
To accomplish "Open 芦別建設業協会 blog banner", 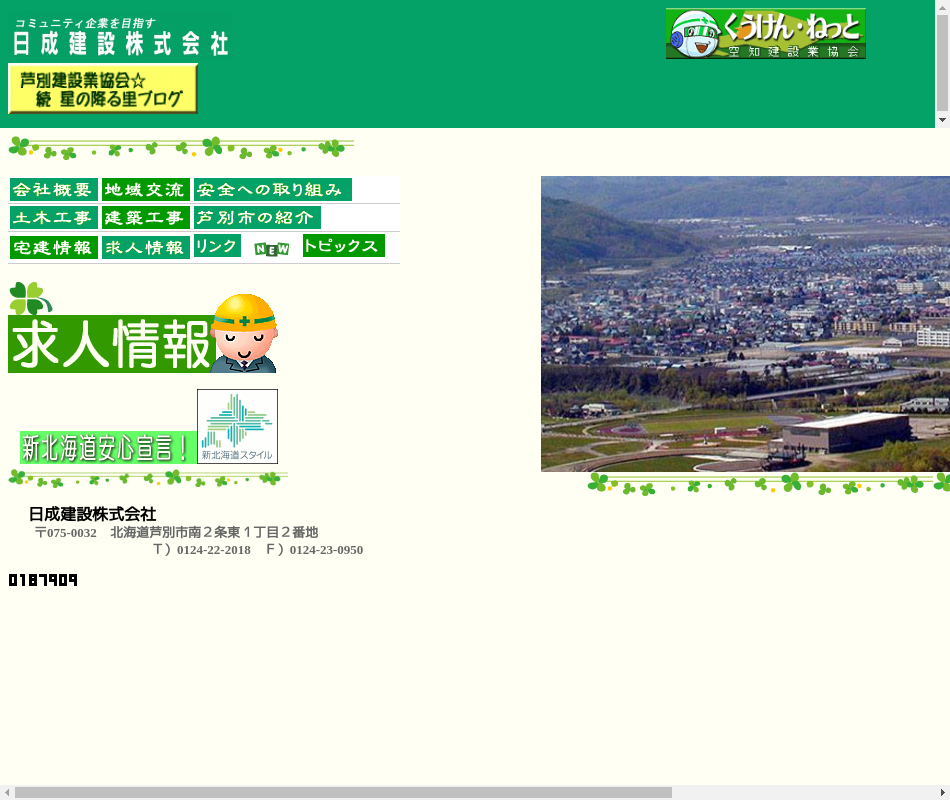I will [103, 89].
